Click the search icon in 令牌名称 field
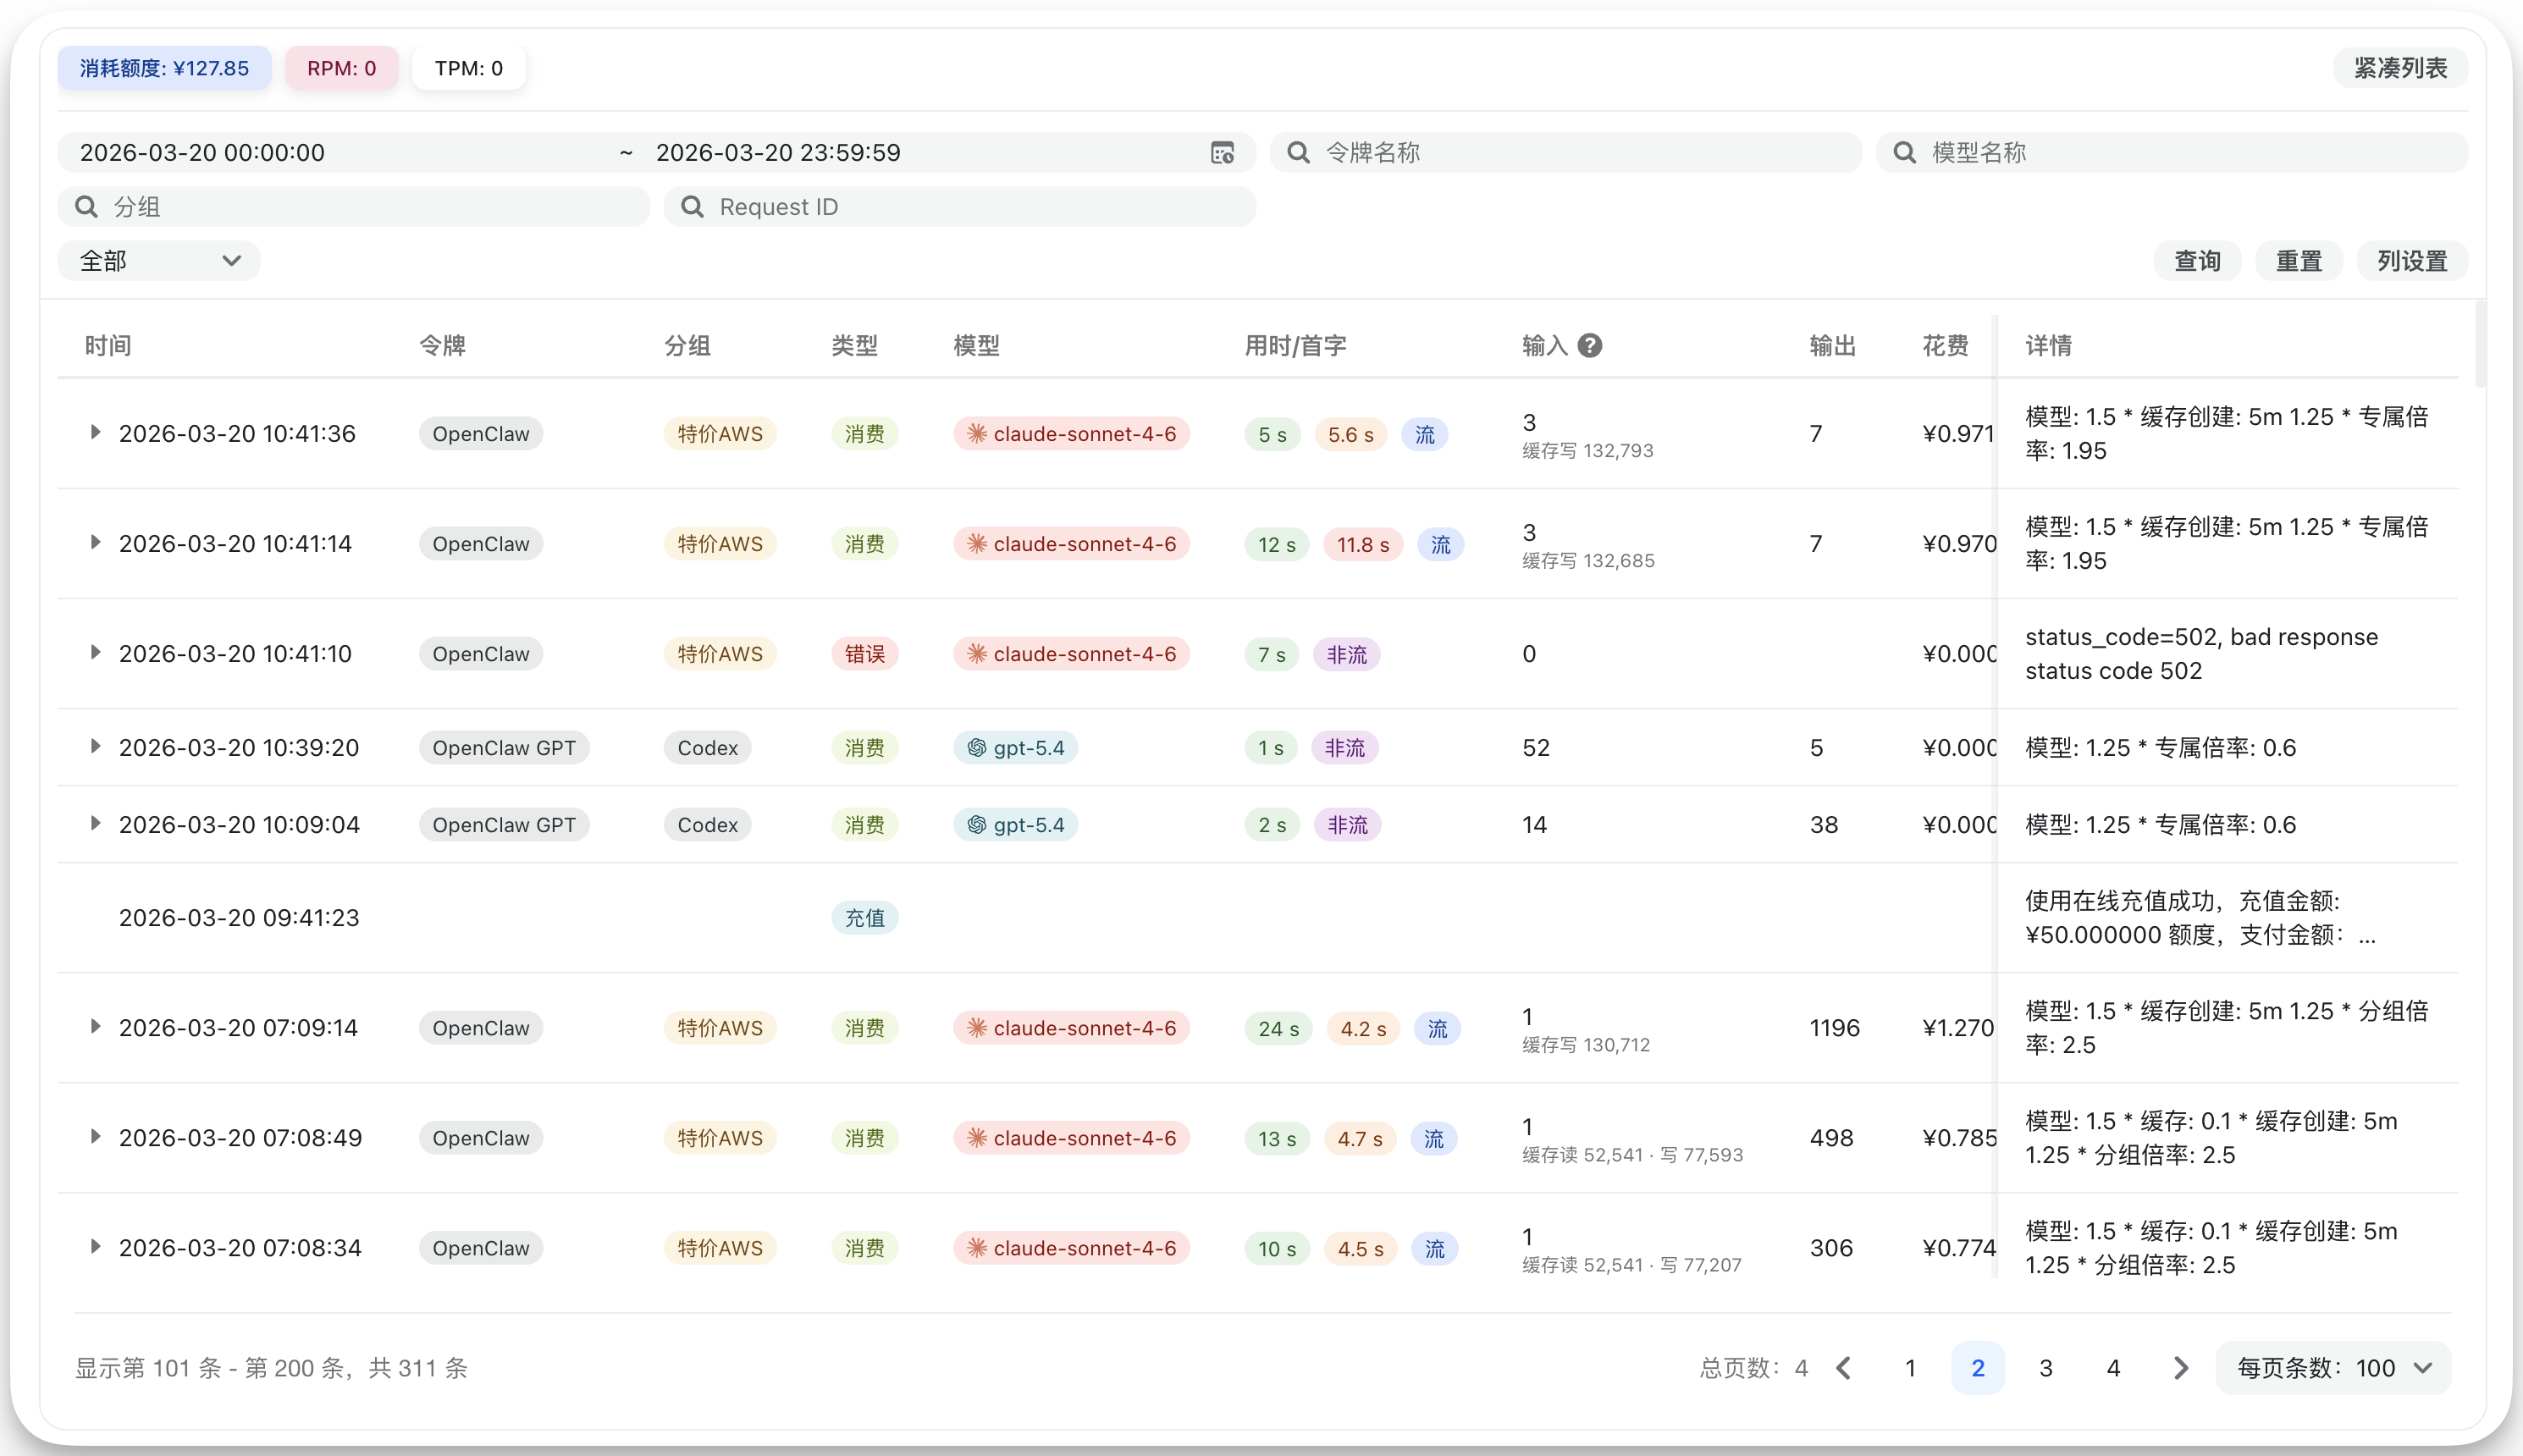 [1298, 152]
